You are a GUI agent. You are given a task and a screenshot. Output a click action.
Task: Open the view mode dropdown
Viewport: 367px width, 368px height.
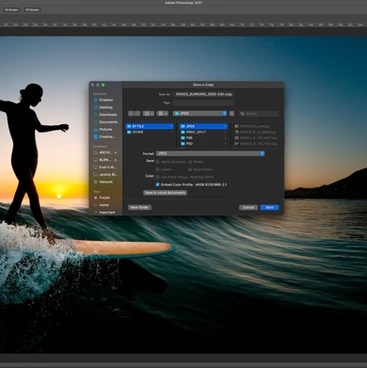[148, 114]
